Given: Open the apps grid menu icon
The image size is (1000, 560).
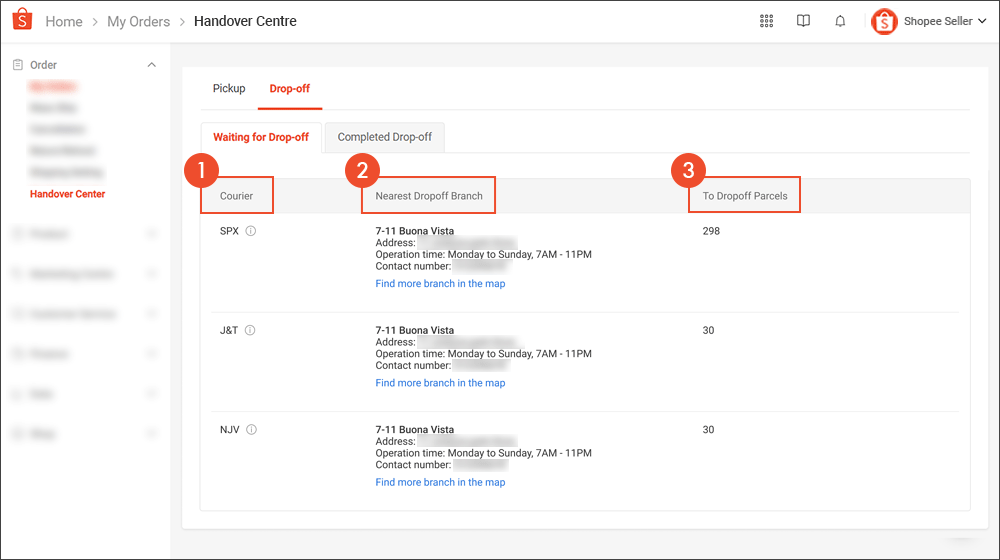Looking at the screenshot, I should click(x=766, y=21).
